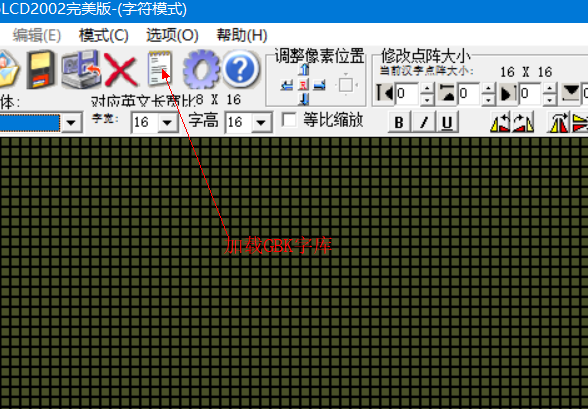Open settings with the blue gear icon
Screen dimensions: 588x409
coord(201,69)
